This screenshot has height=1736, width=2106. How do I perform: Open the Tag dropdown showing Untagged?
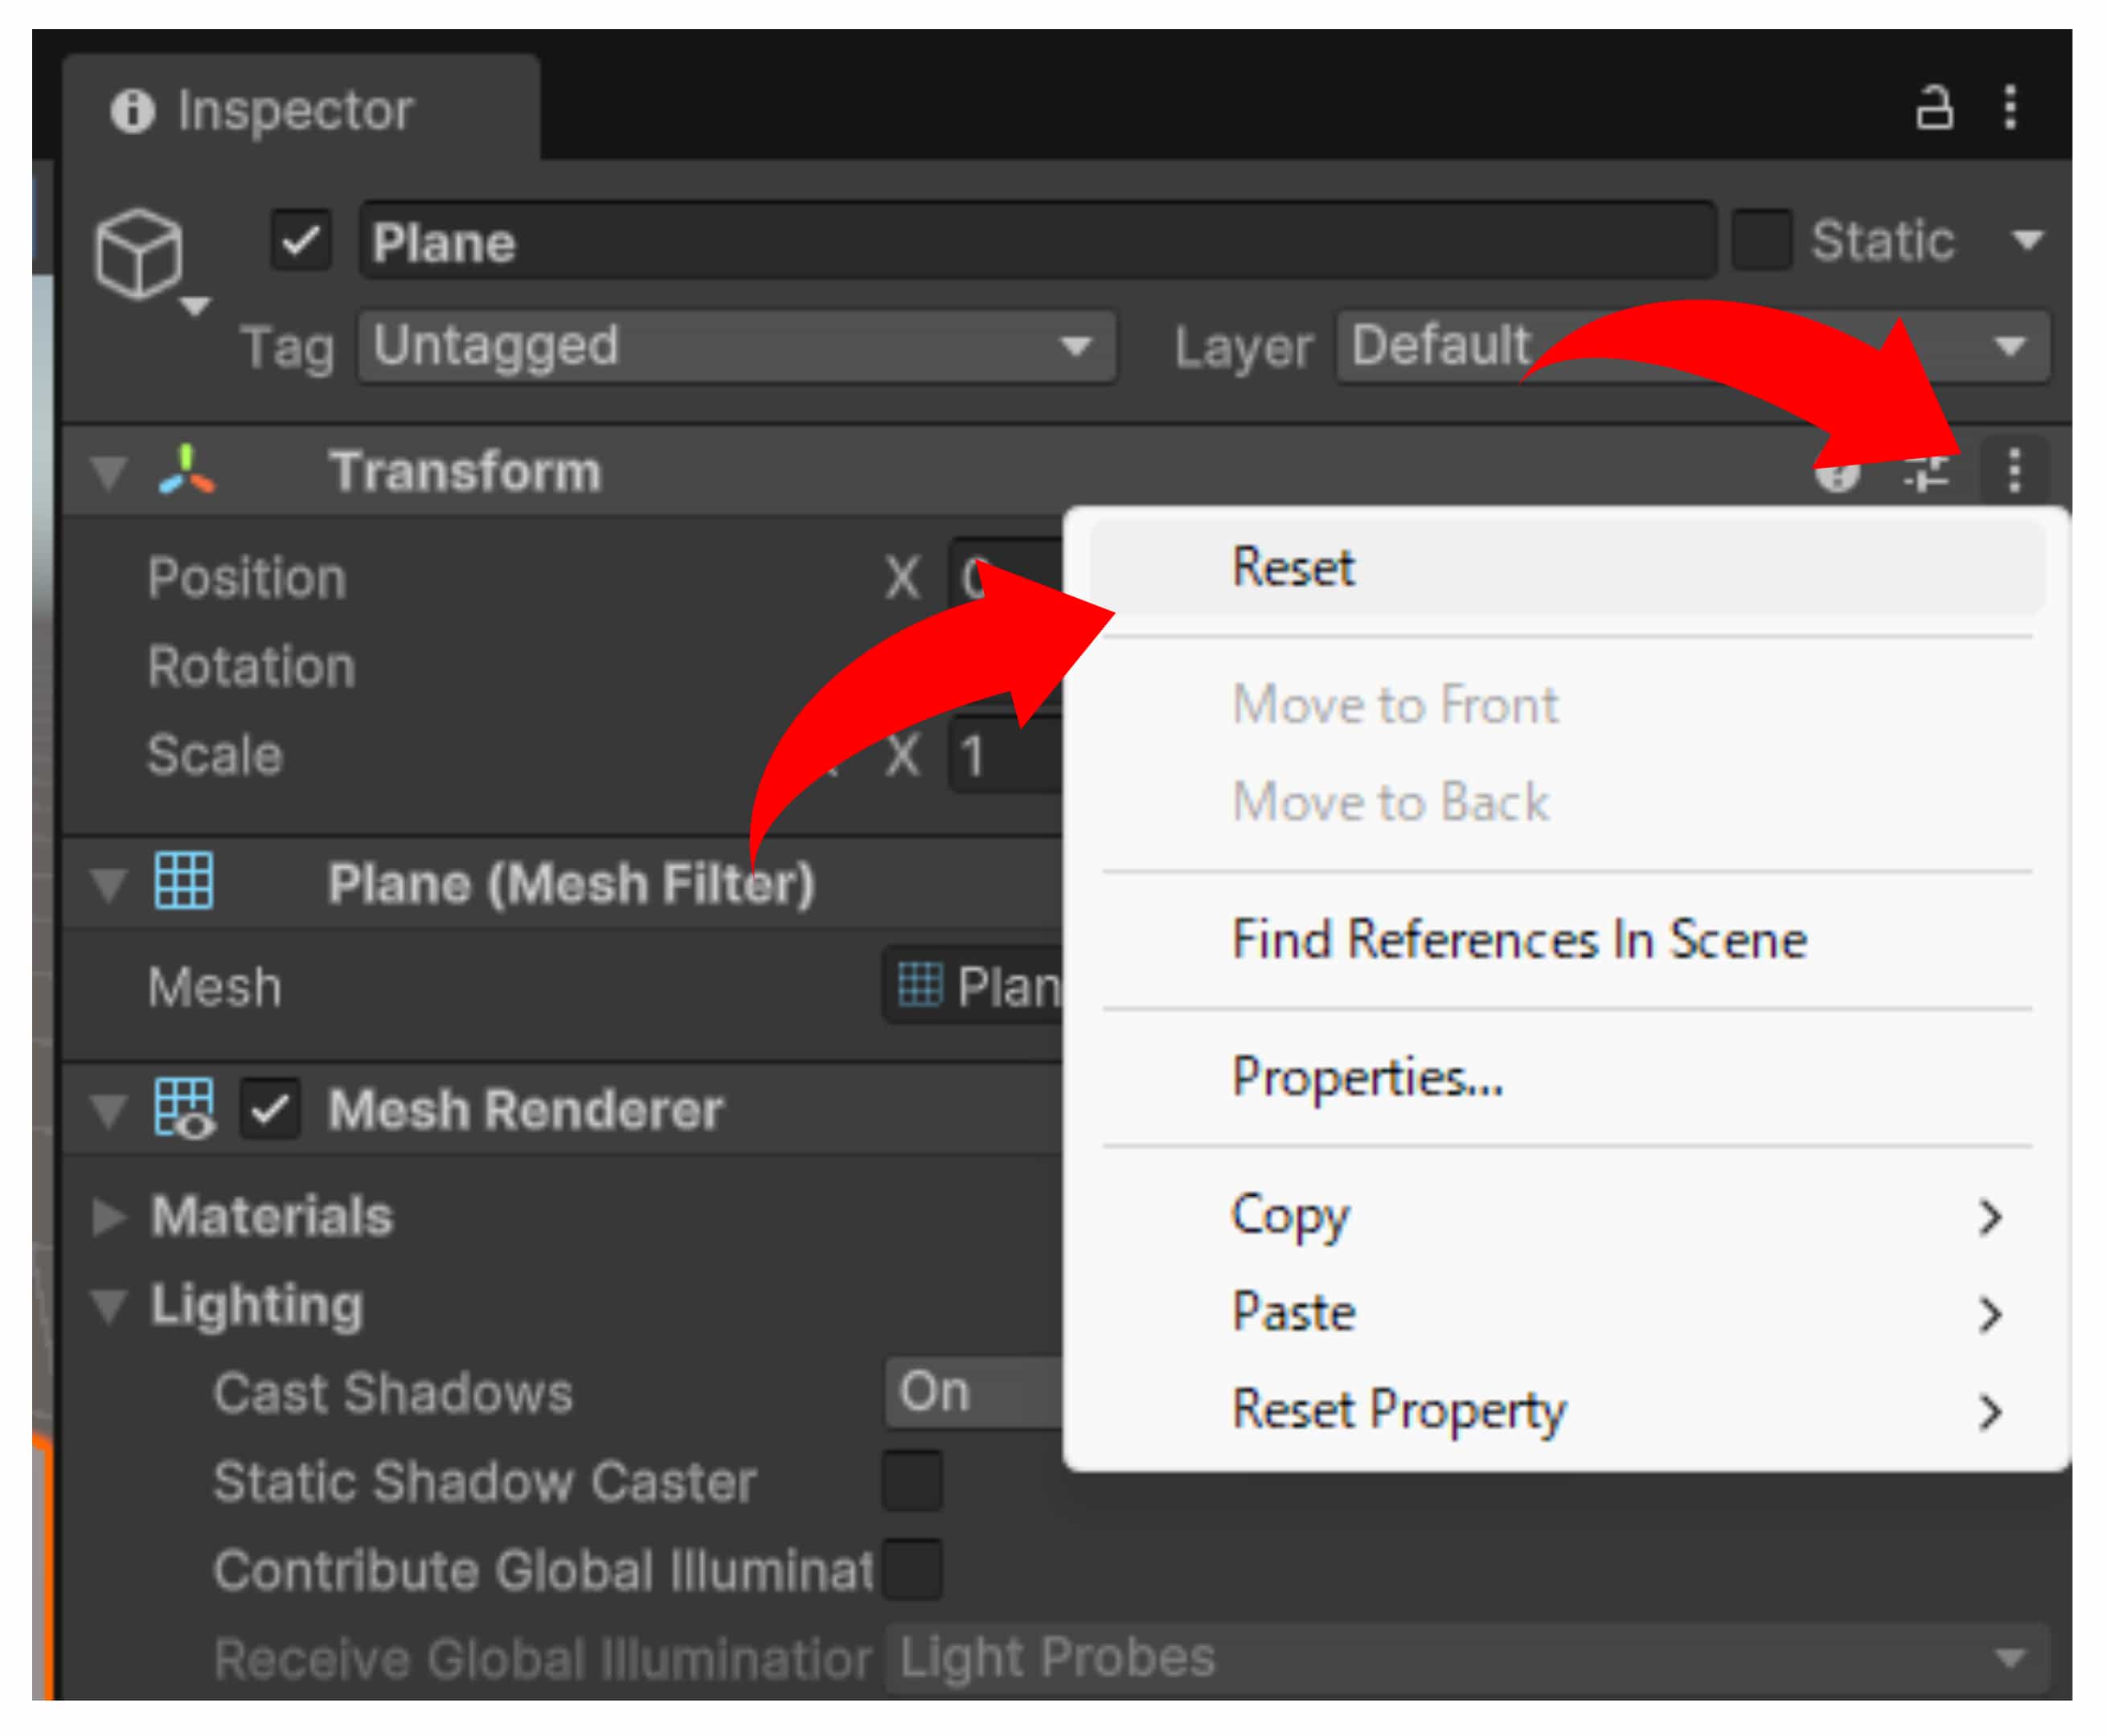737,347
